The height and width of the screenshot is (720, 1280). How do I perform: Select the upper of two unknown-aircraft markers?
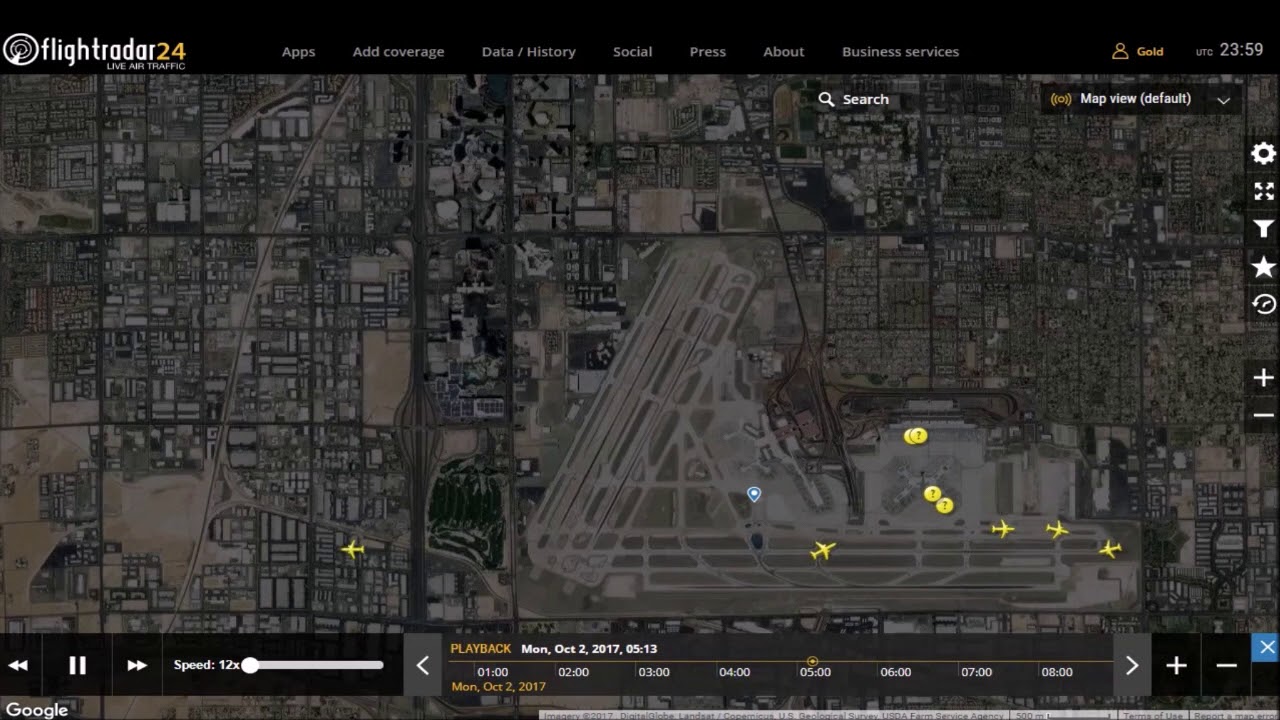click(x=932, y=493)
